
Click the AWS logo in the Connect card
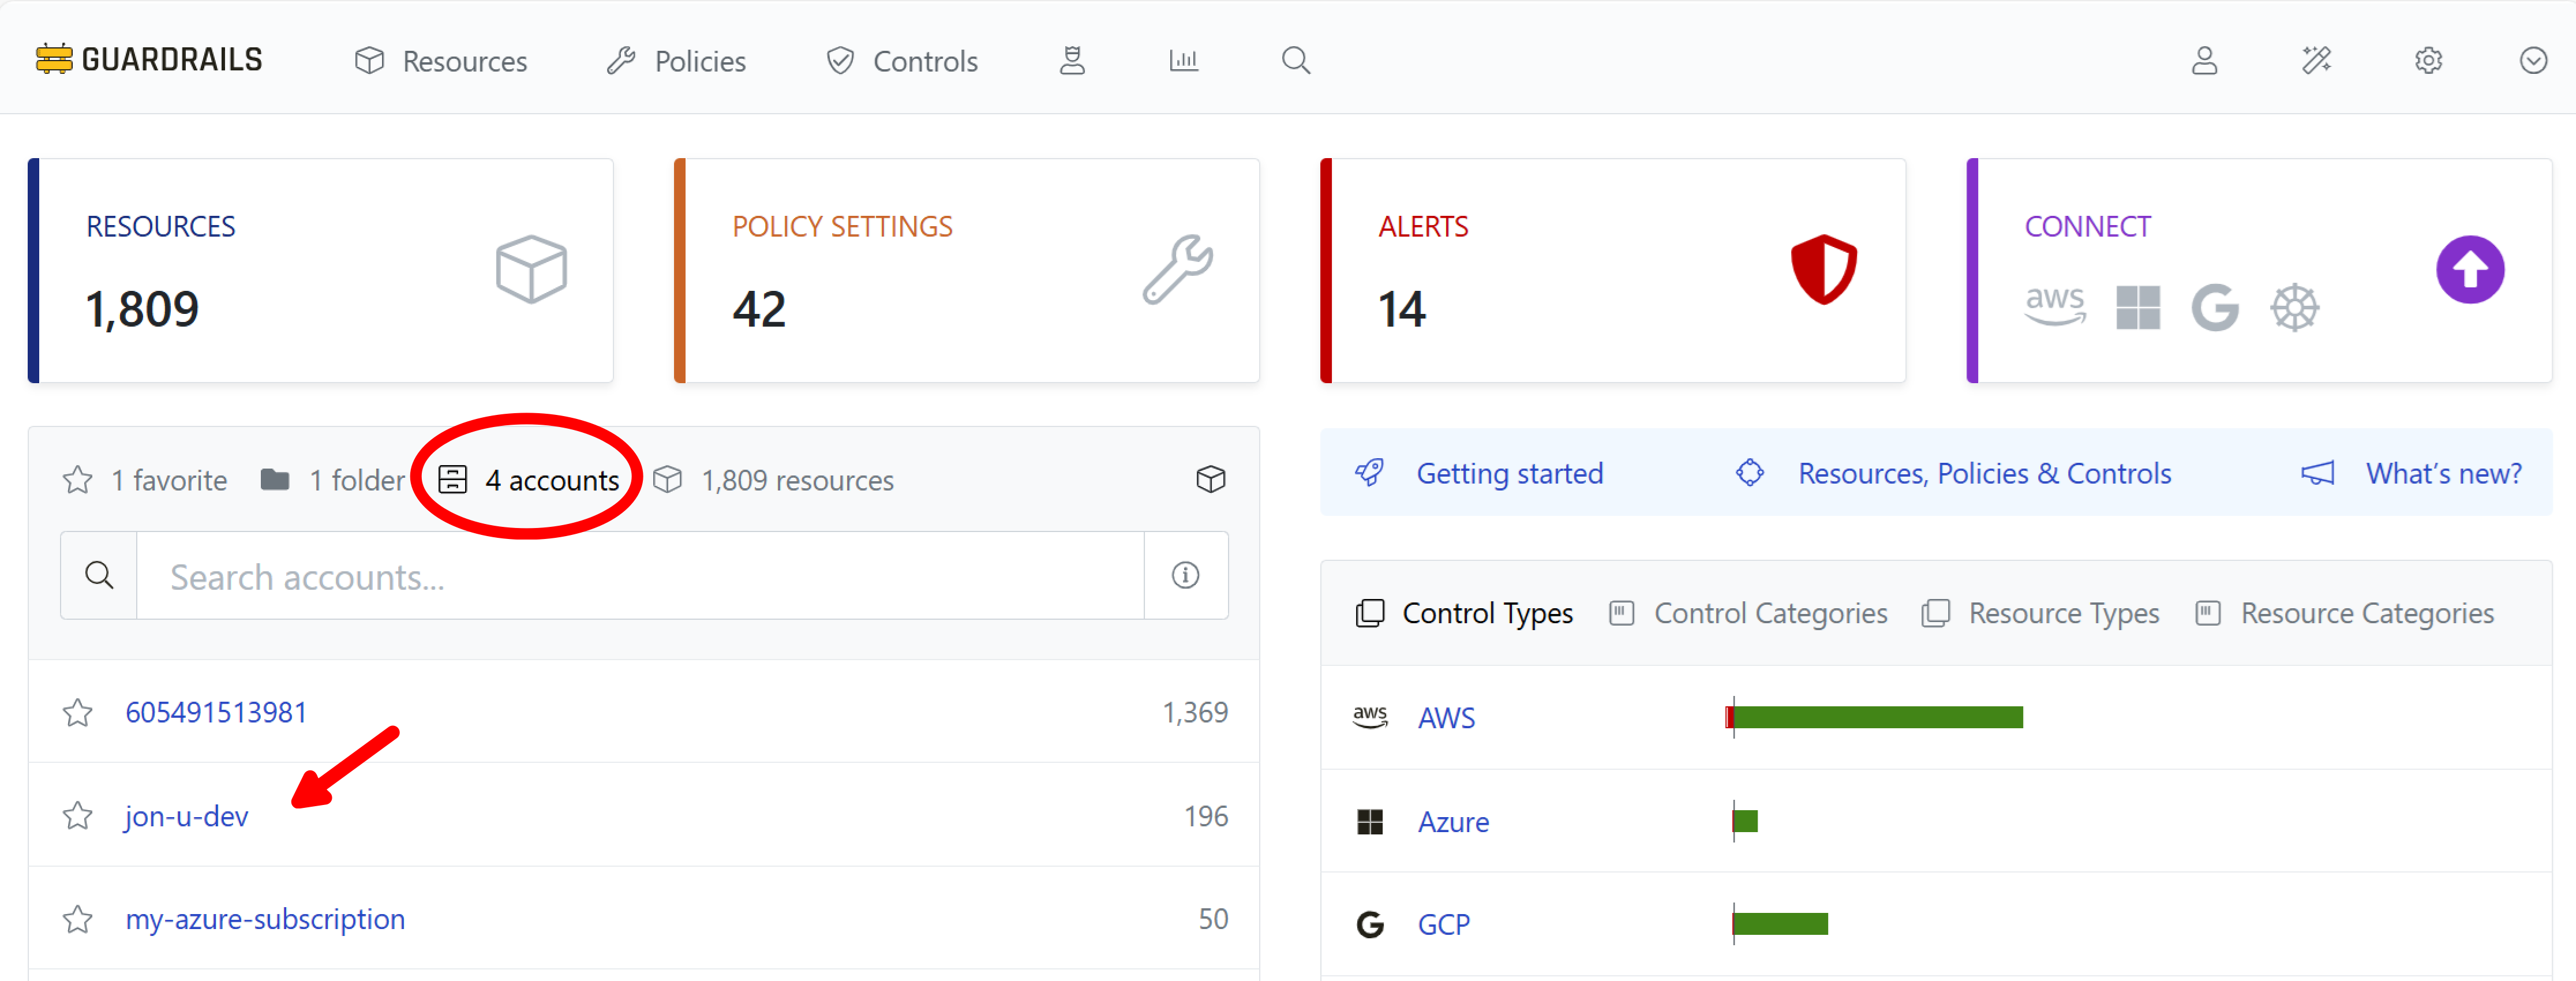point(2055,307)
